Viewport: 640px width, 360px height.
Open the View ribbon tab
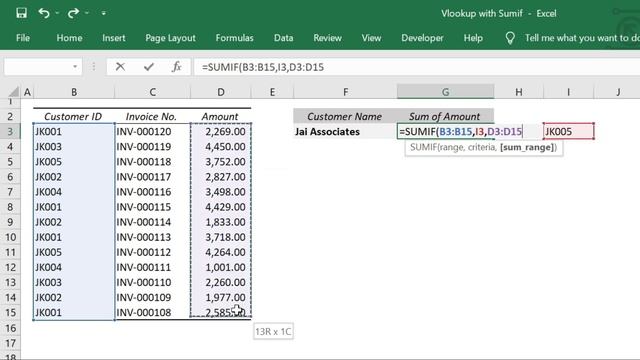point(371,38)
